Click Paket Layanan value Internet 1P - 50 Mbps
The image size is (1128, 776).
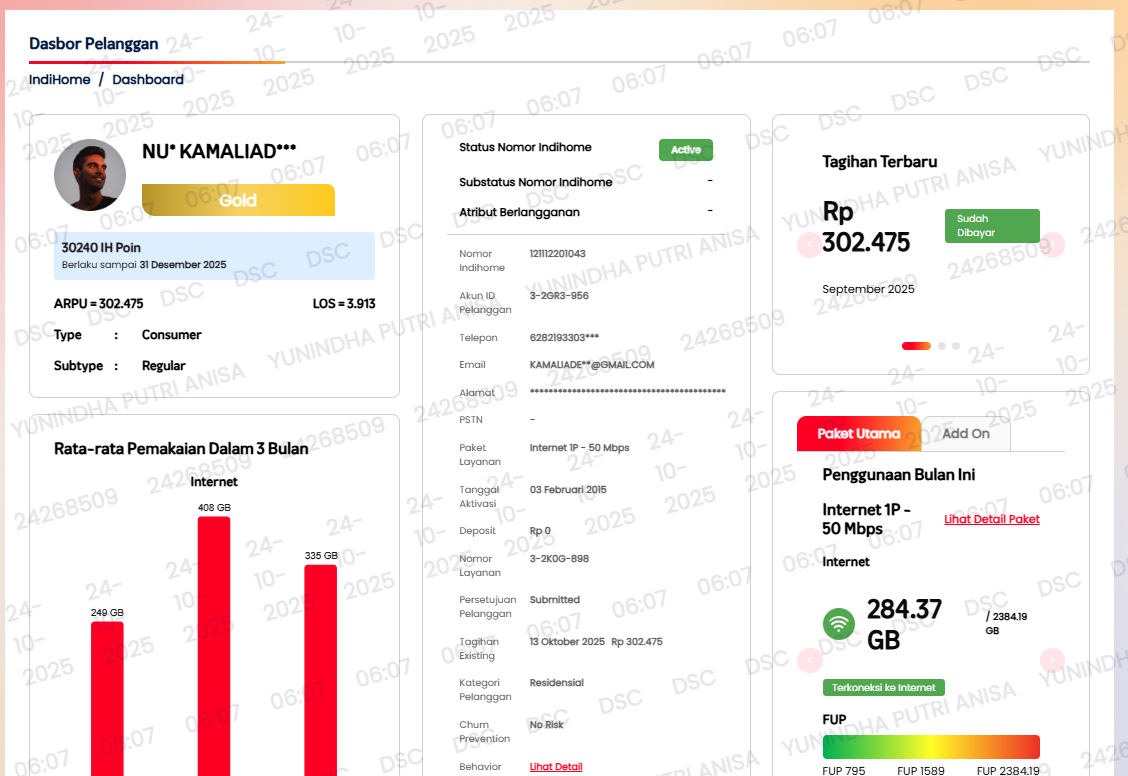coord(579,447)
